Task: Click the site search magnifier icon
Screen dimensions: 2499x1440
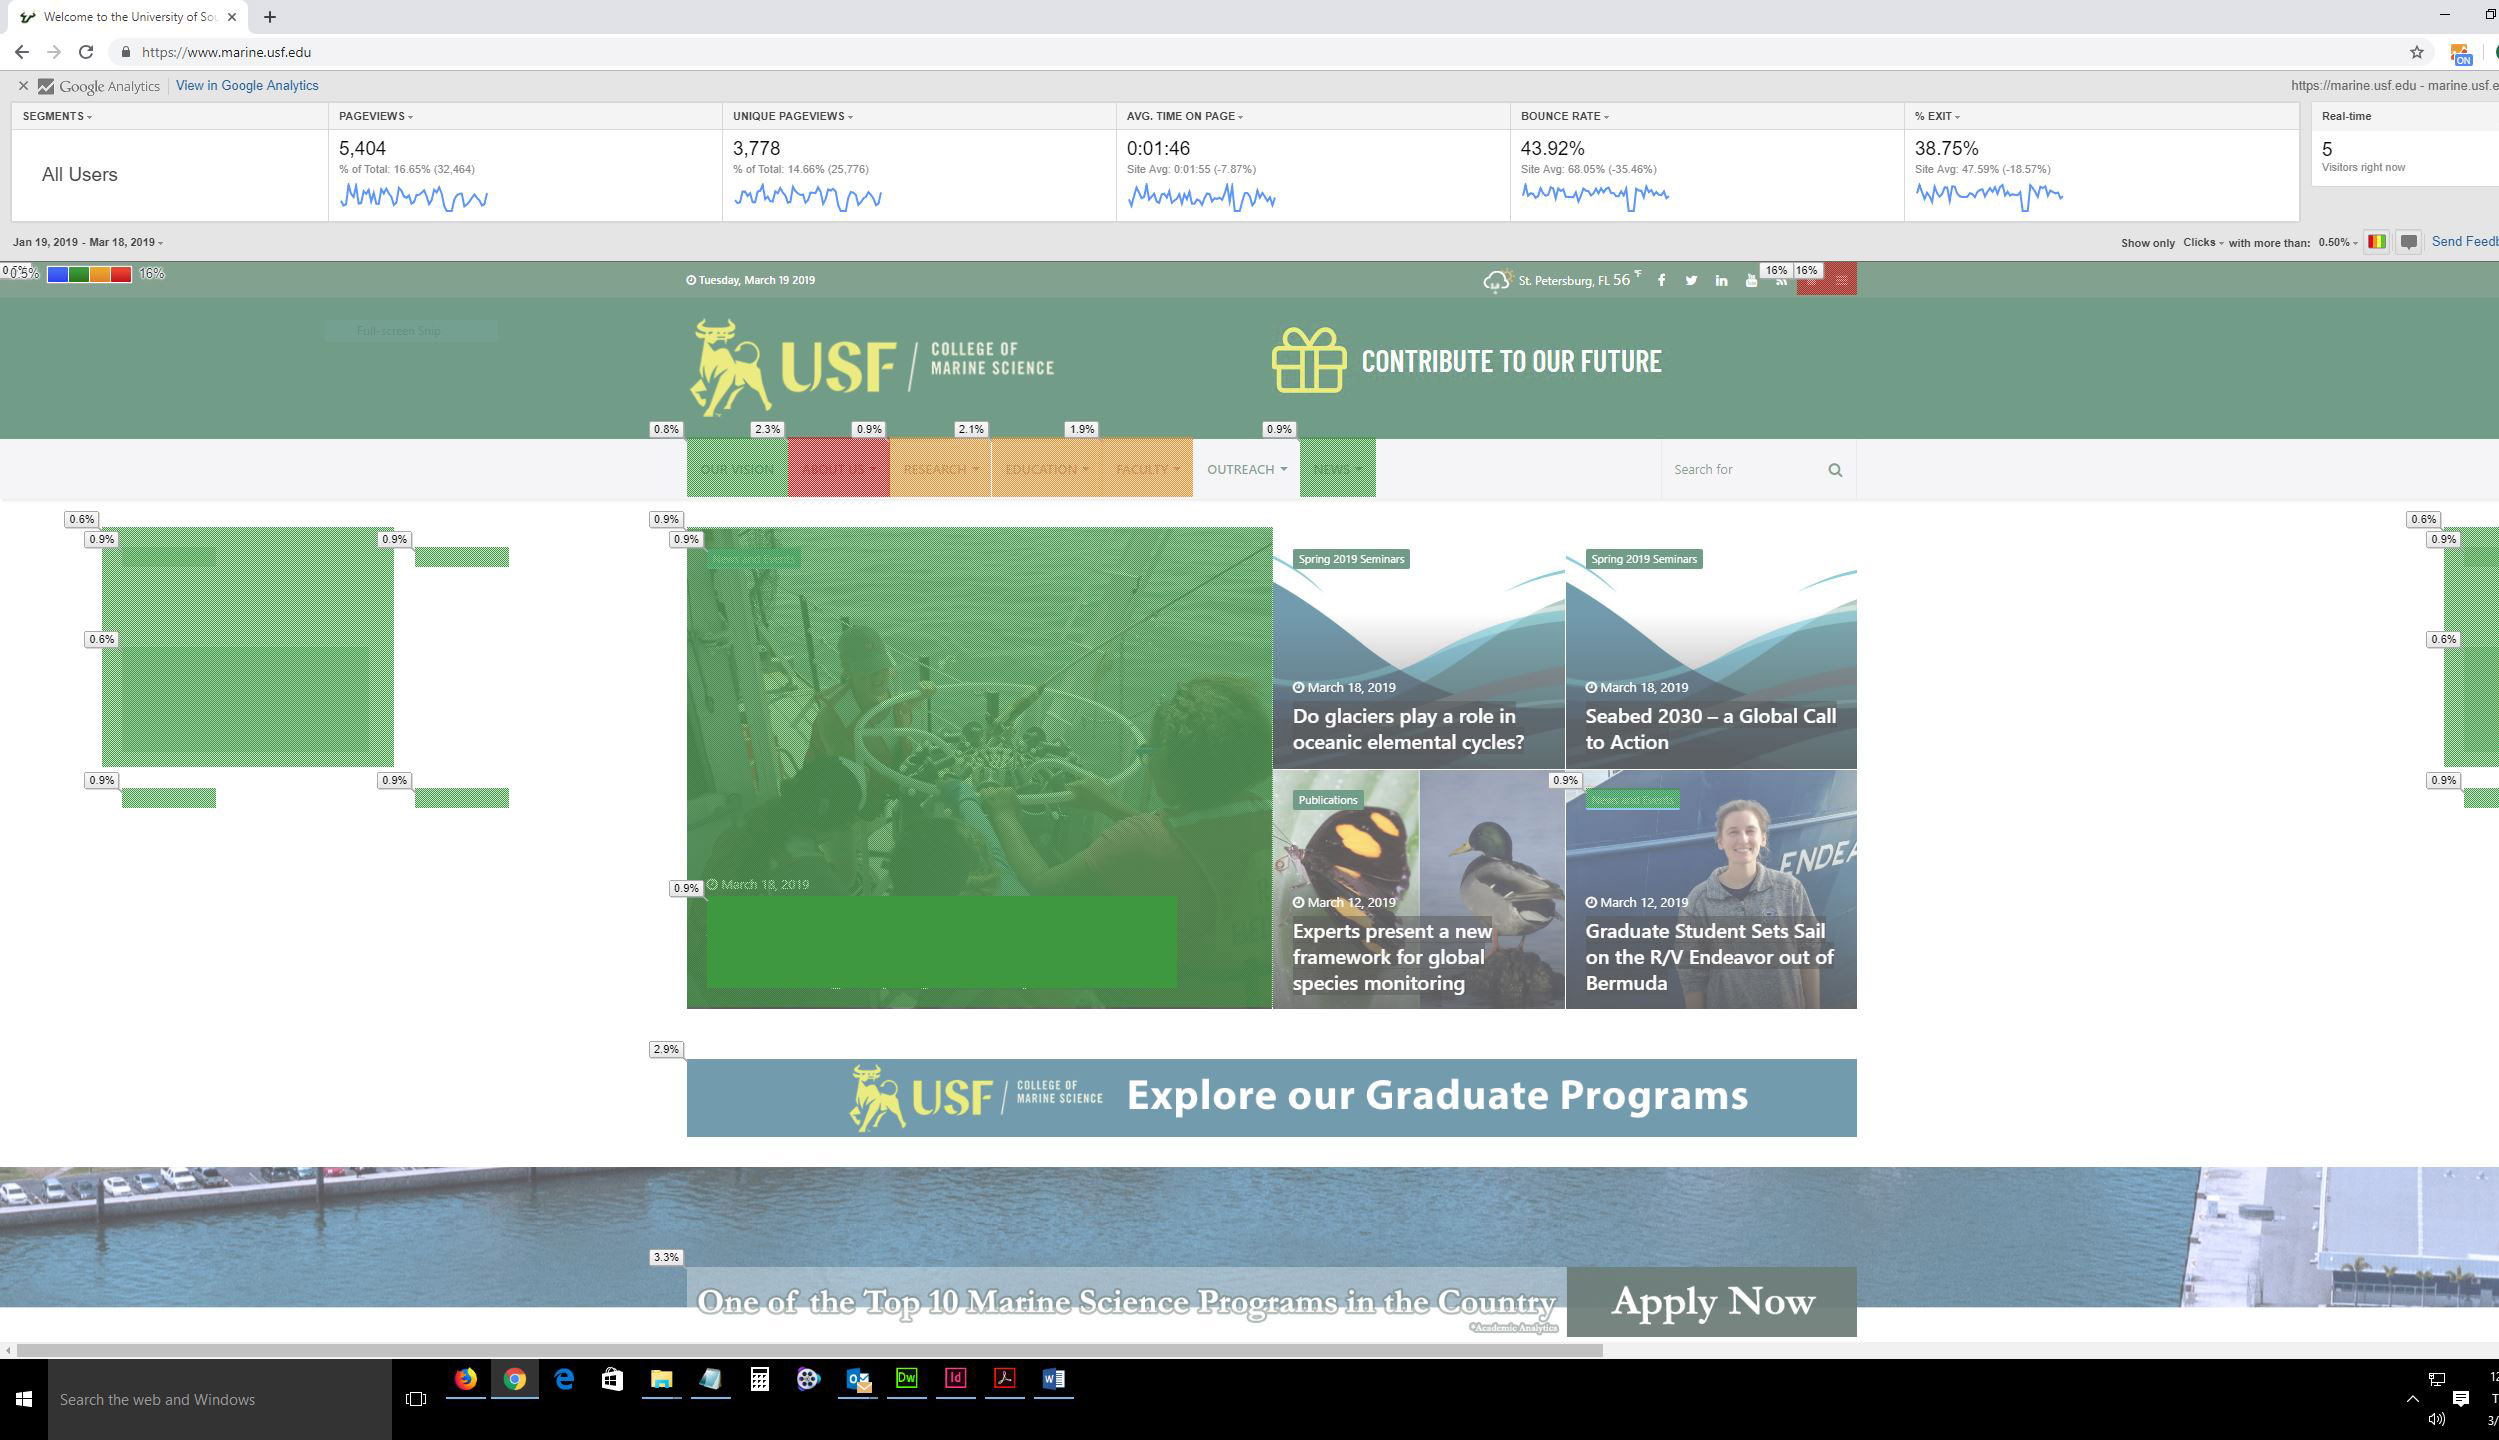Action: (1835, 470)
